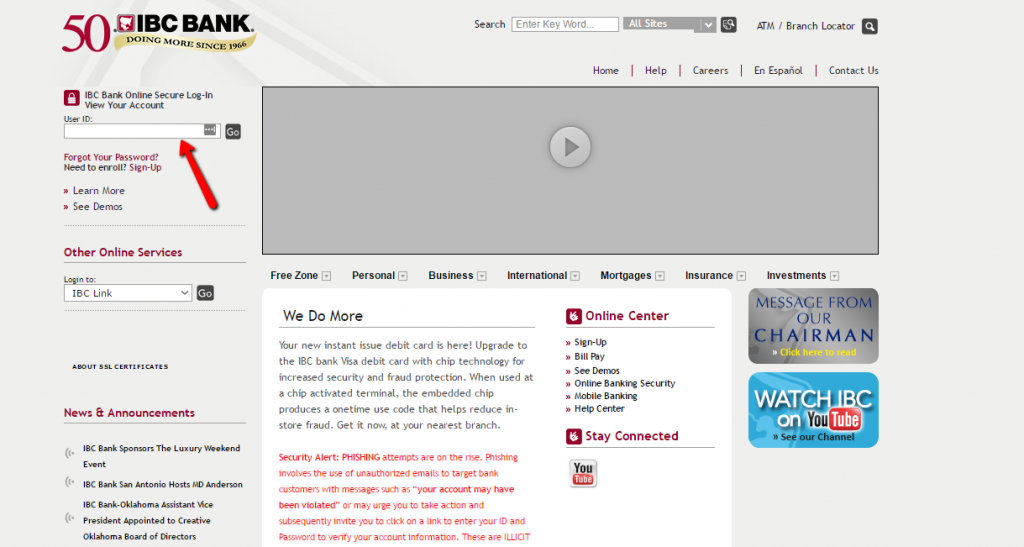Image resolution: width=1024 pixels, height=547 pixels.
Task: Open See Demos link under log-in
Action: 97,206
